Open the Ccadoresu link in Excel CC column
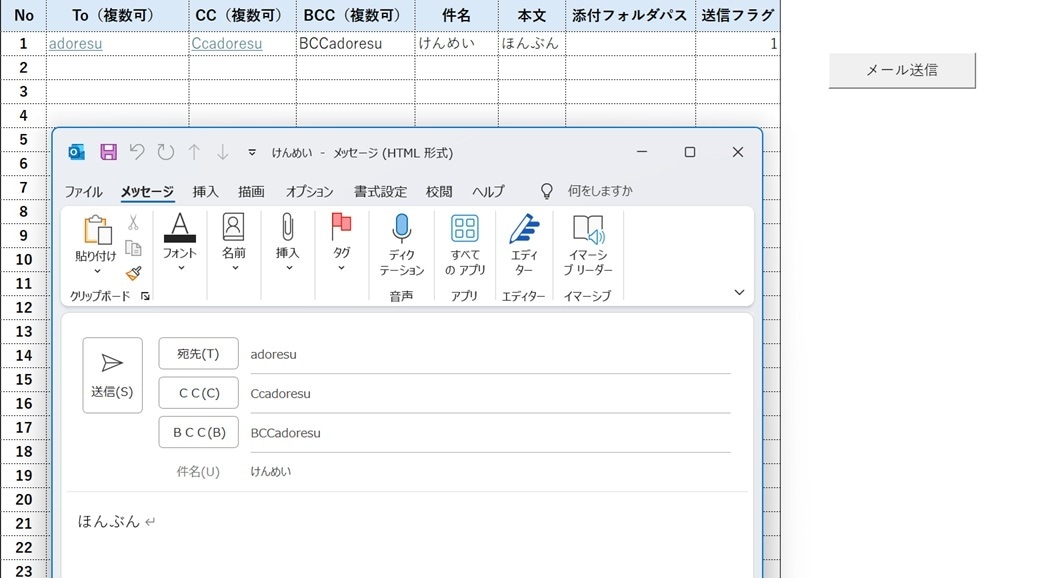The image size is (1052, 578). pyautogui.click(x=227, y=44)
